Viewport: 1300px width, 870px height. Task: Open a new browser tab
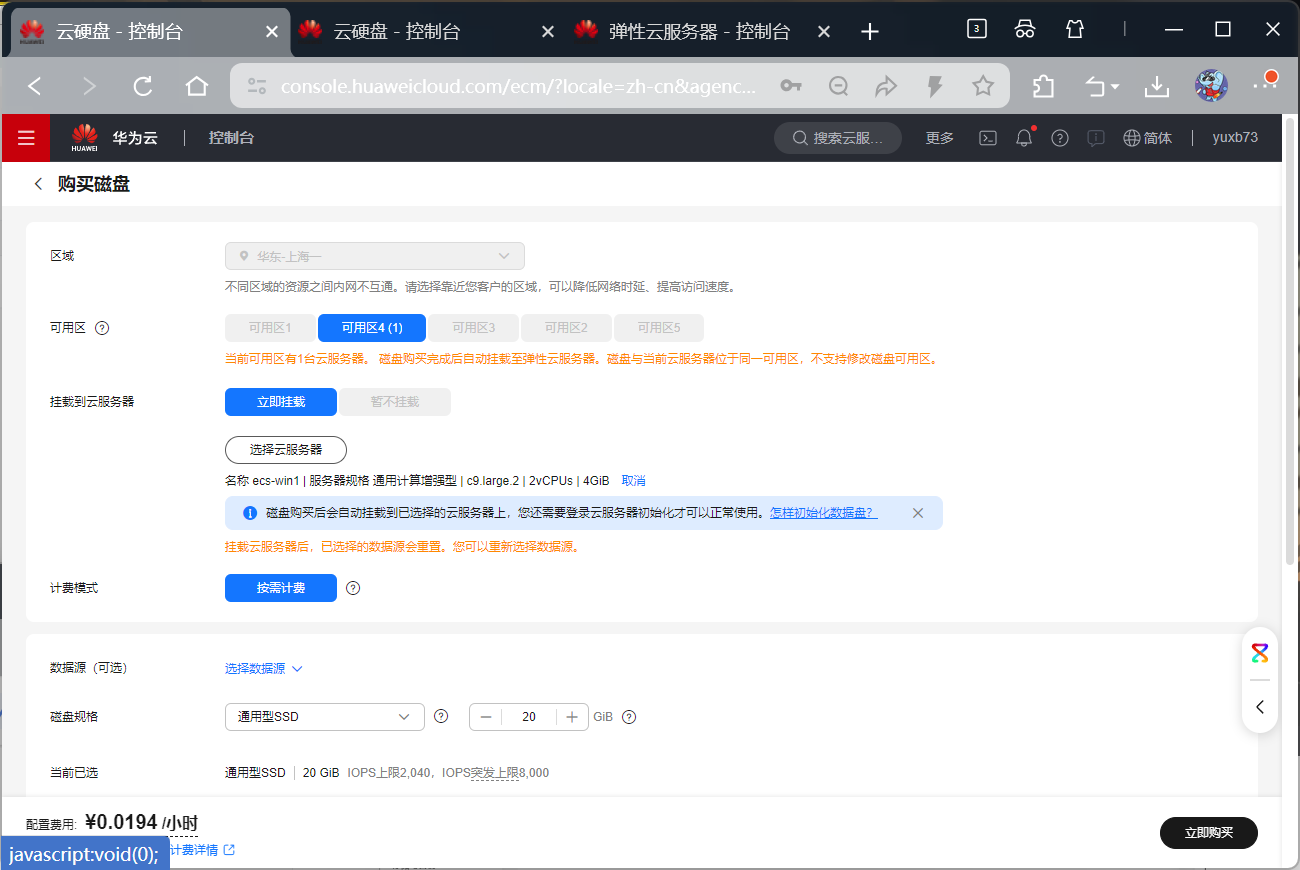pyautogui.click(x=870, y=31)
